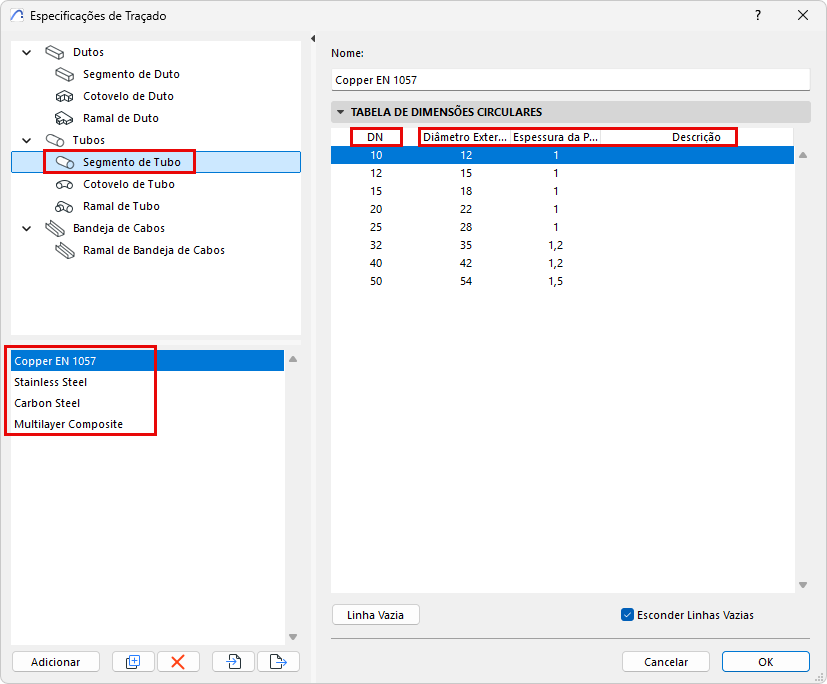Click the export specification icon
The width and height of the screenshot is (827, 684).
point(278,661)
